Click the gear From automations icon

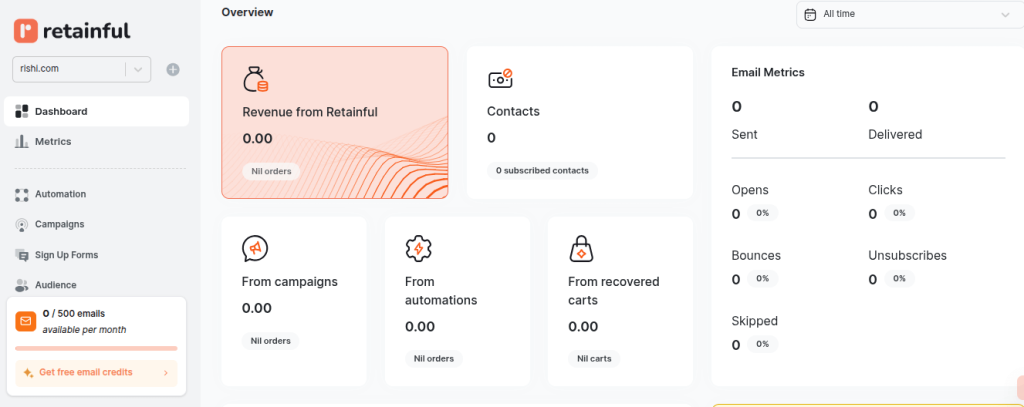coord(419,248)
